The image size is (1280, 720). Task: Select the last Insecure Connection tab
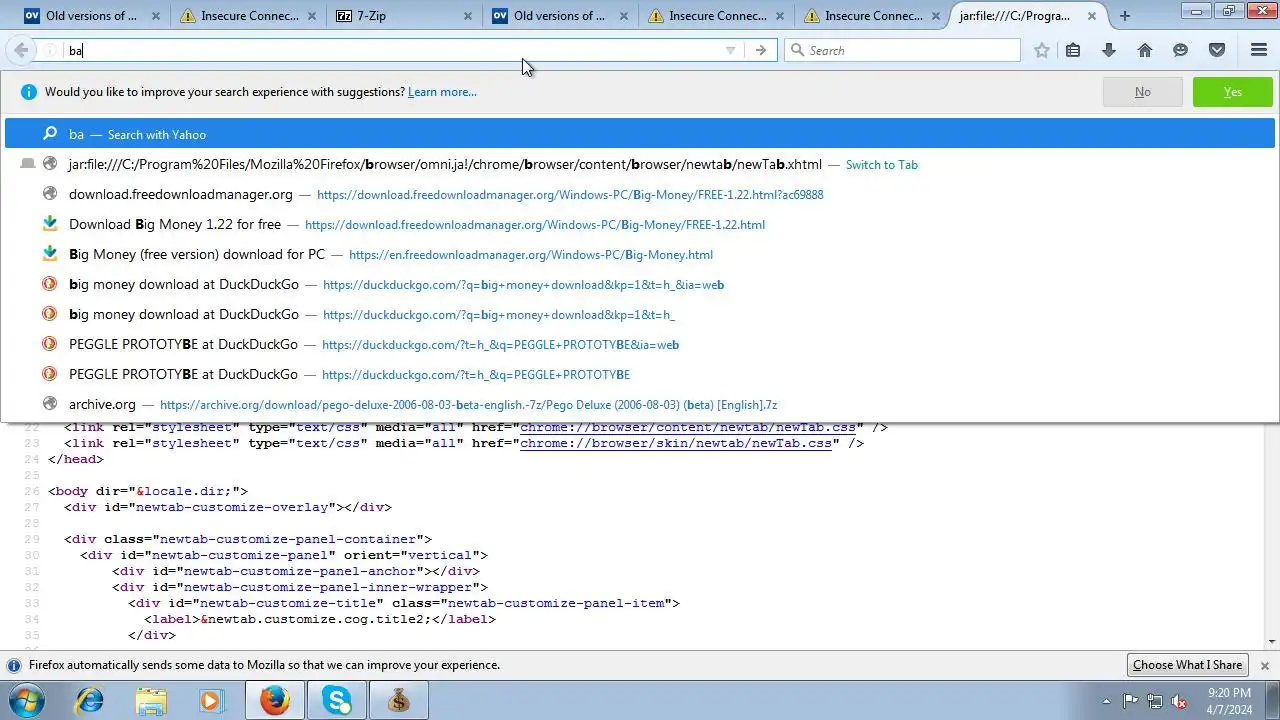click(872, 16)
